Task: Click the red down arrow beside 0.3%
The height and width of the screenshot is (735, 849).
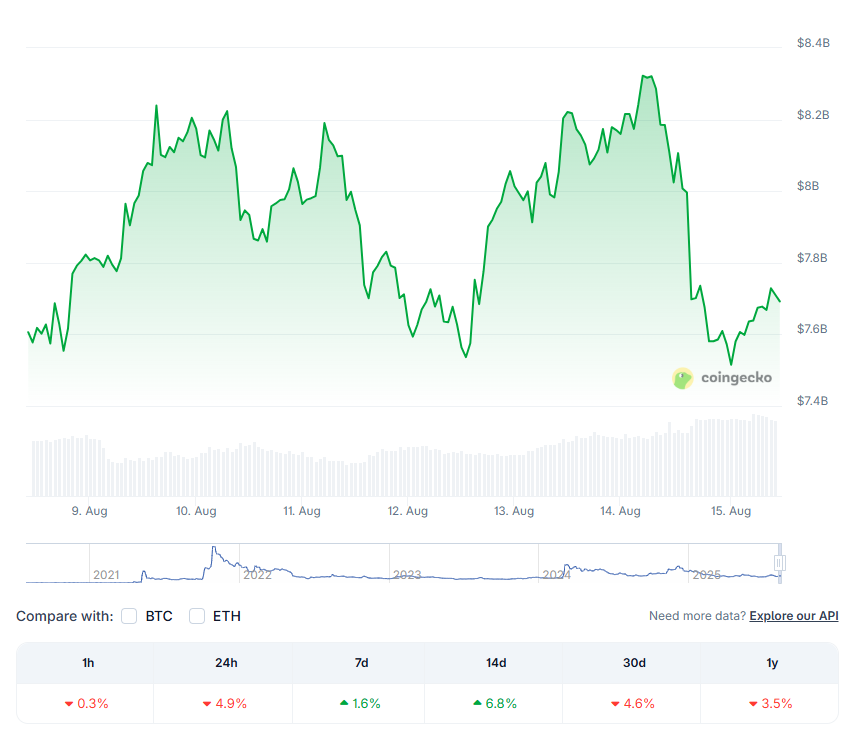Action: [x=69, y=704]
